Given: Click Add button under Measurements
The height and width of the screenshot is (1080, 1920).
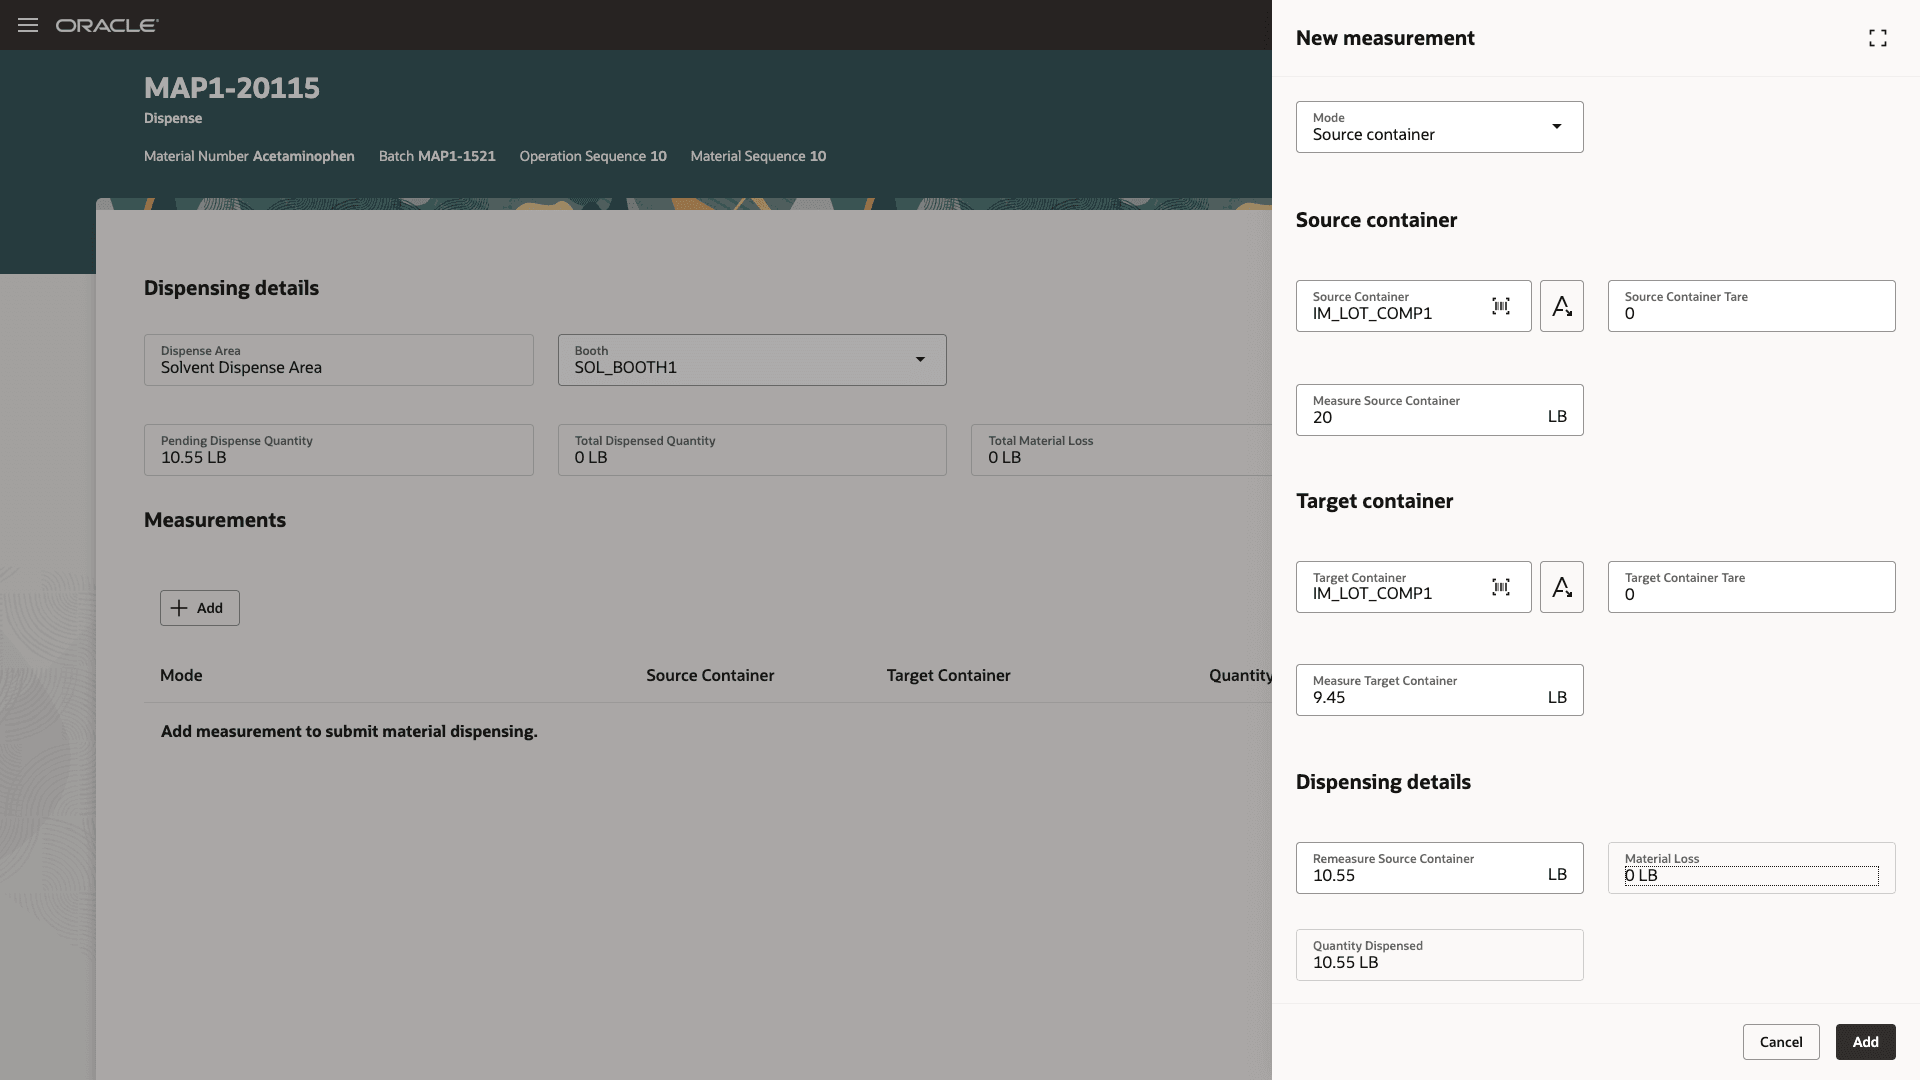Looking at the screenshot, I should [200, 608].
